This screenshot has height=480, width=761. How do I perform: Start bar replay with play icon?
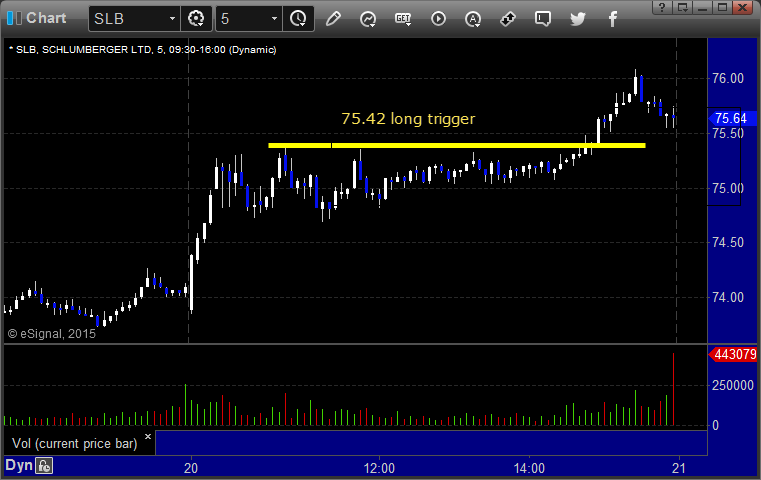pos(438,19)
